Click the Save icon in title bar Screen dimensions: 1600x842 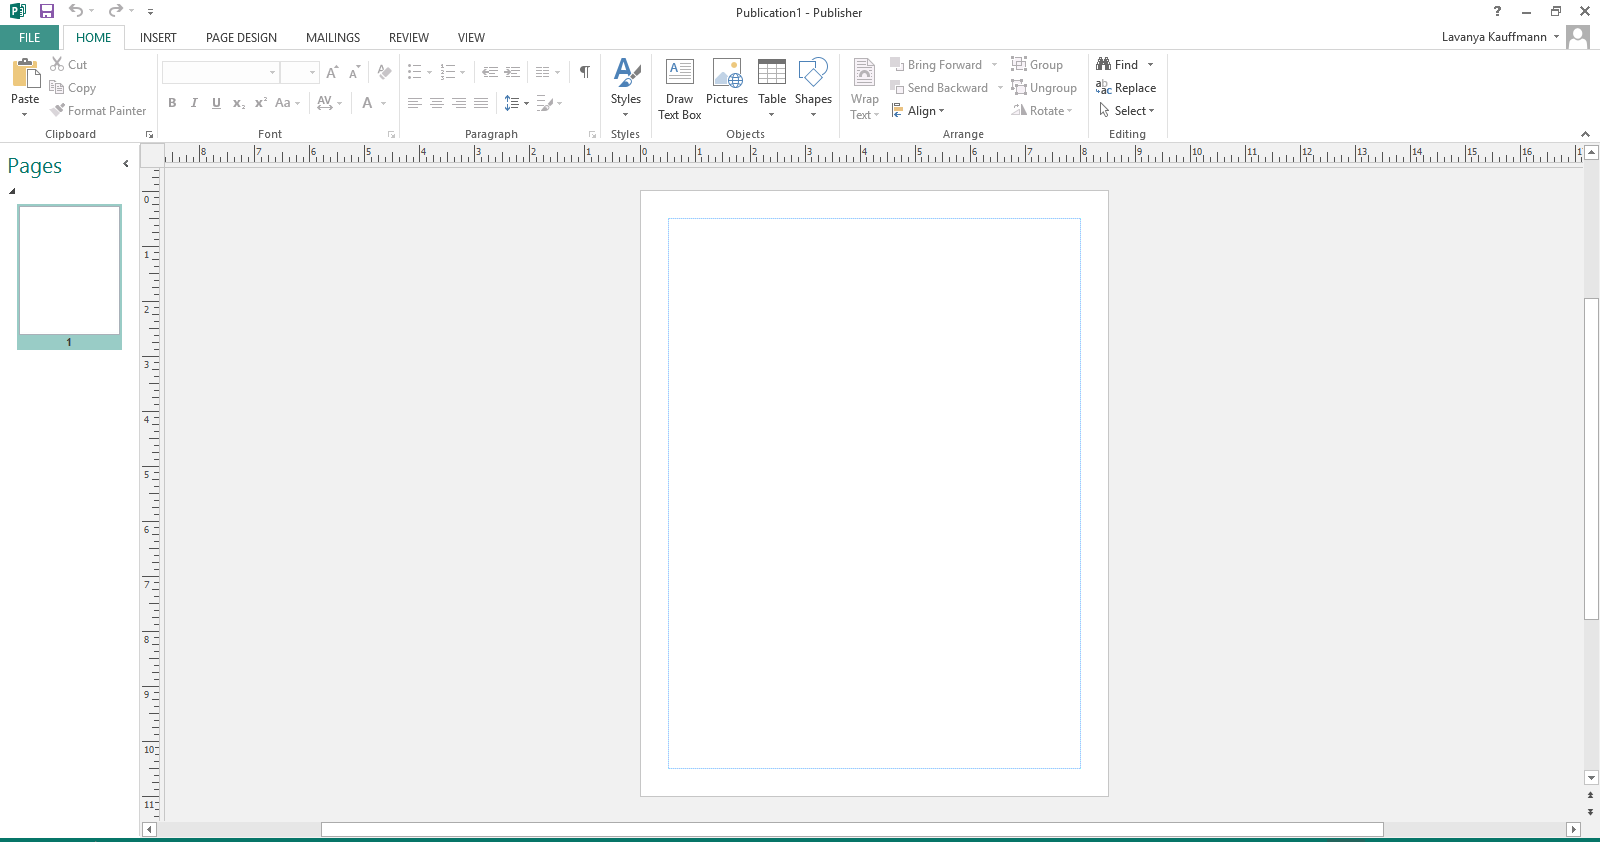47,12
